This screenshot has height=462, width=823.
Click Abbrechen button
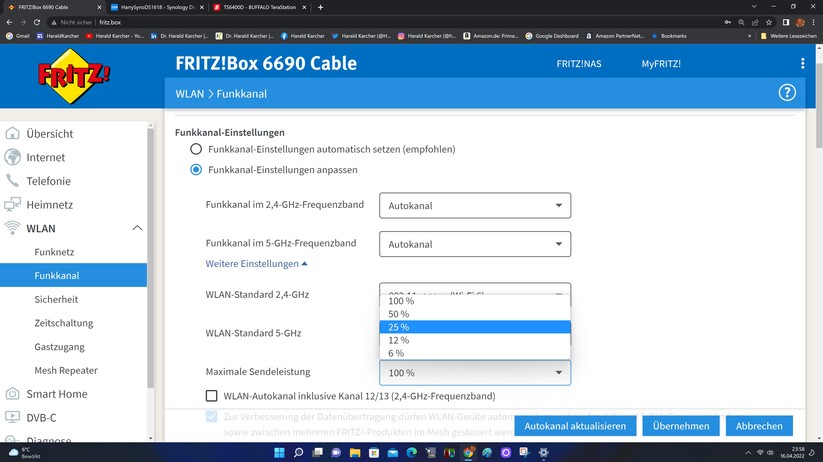pos(759,426)
